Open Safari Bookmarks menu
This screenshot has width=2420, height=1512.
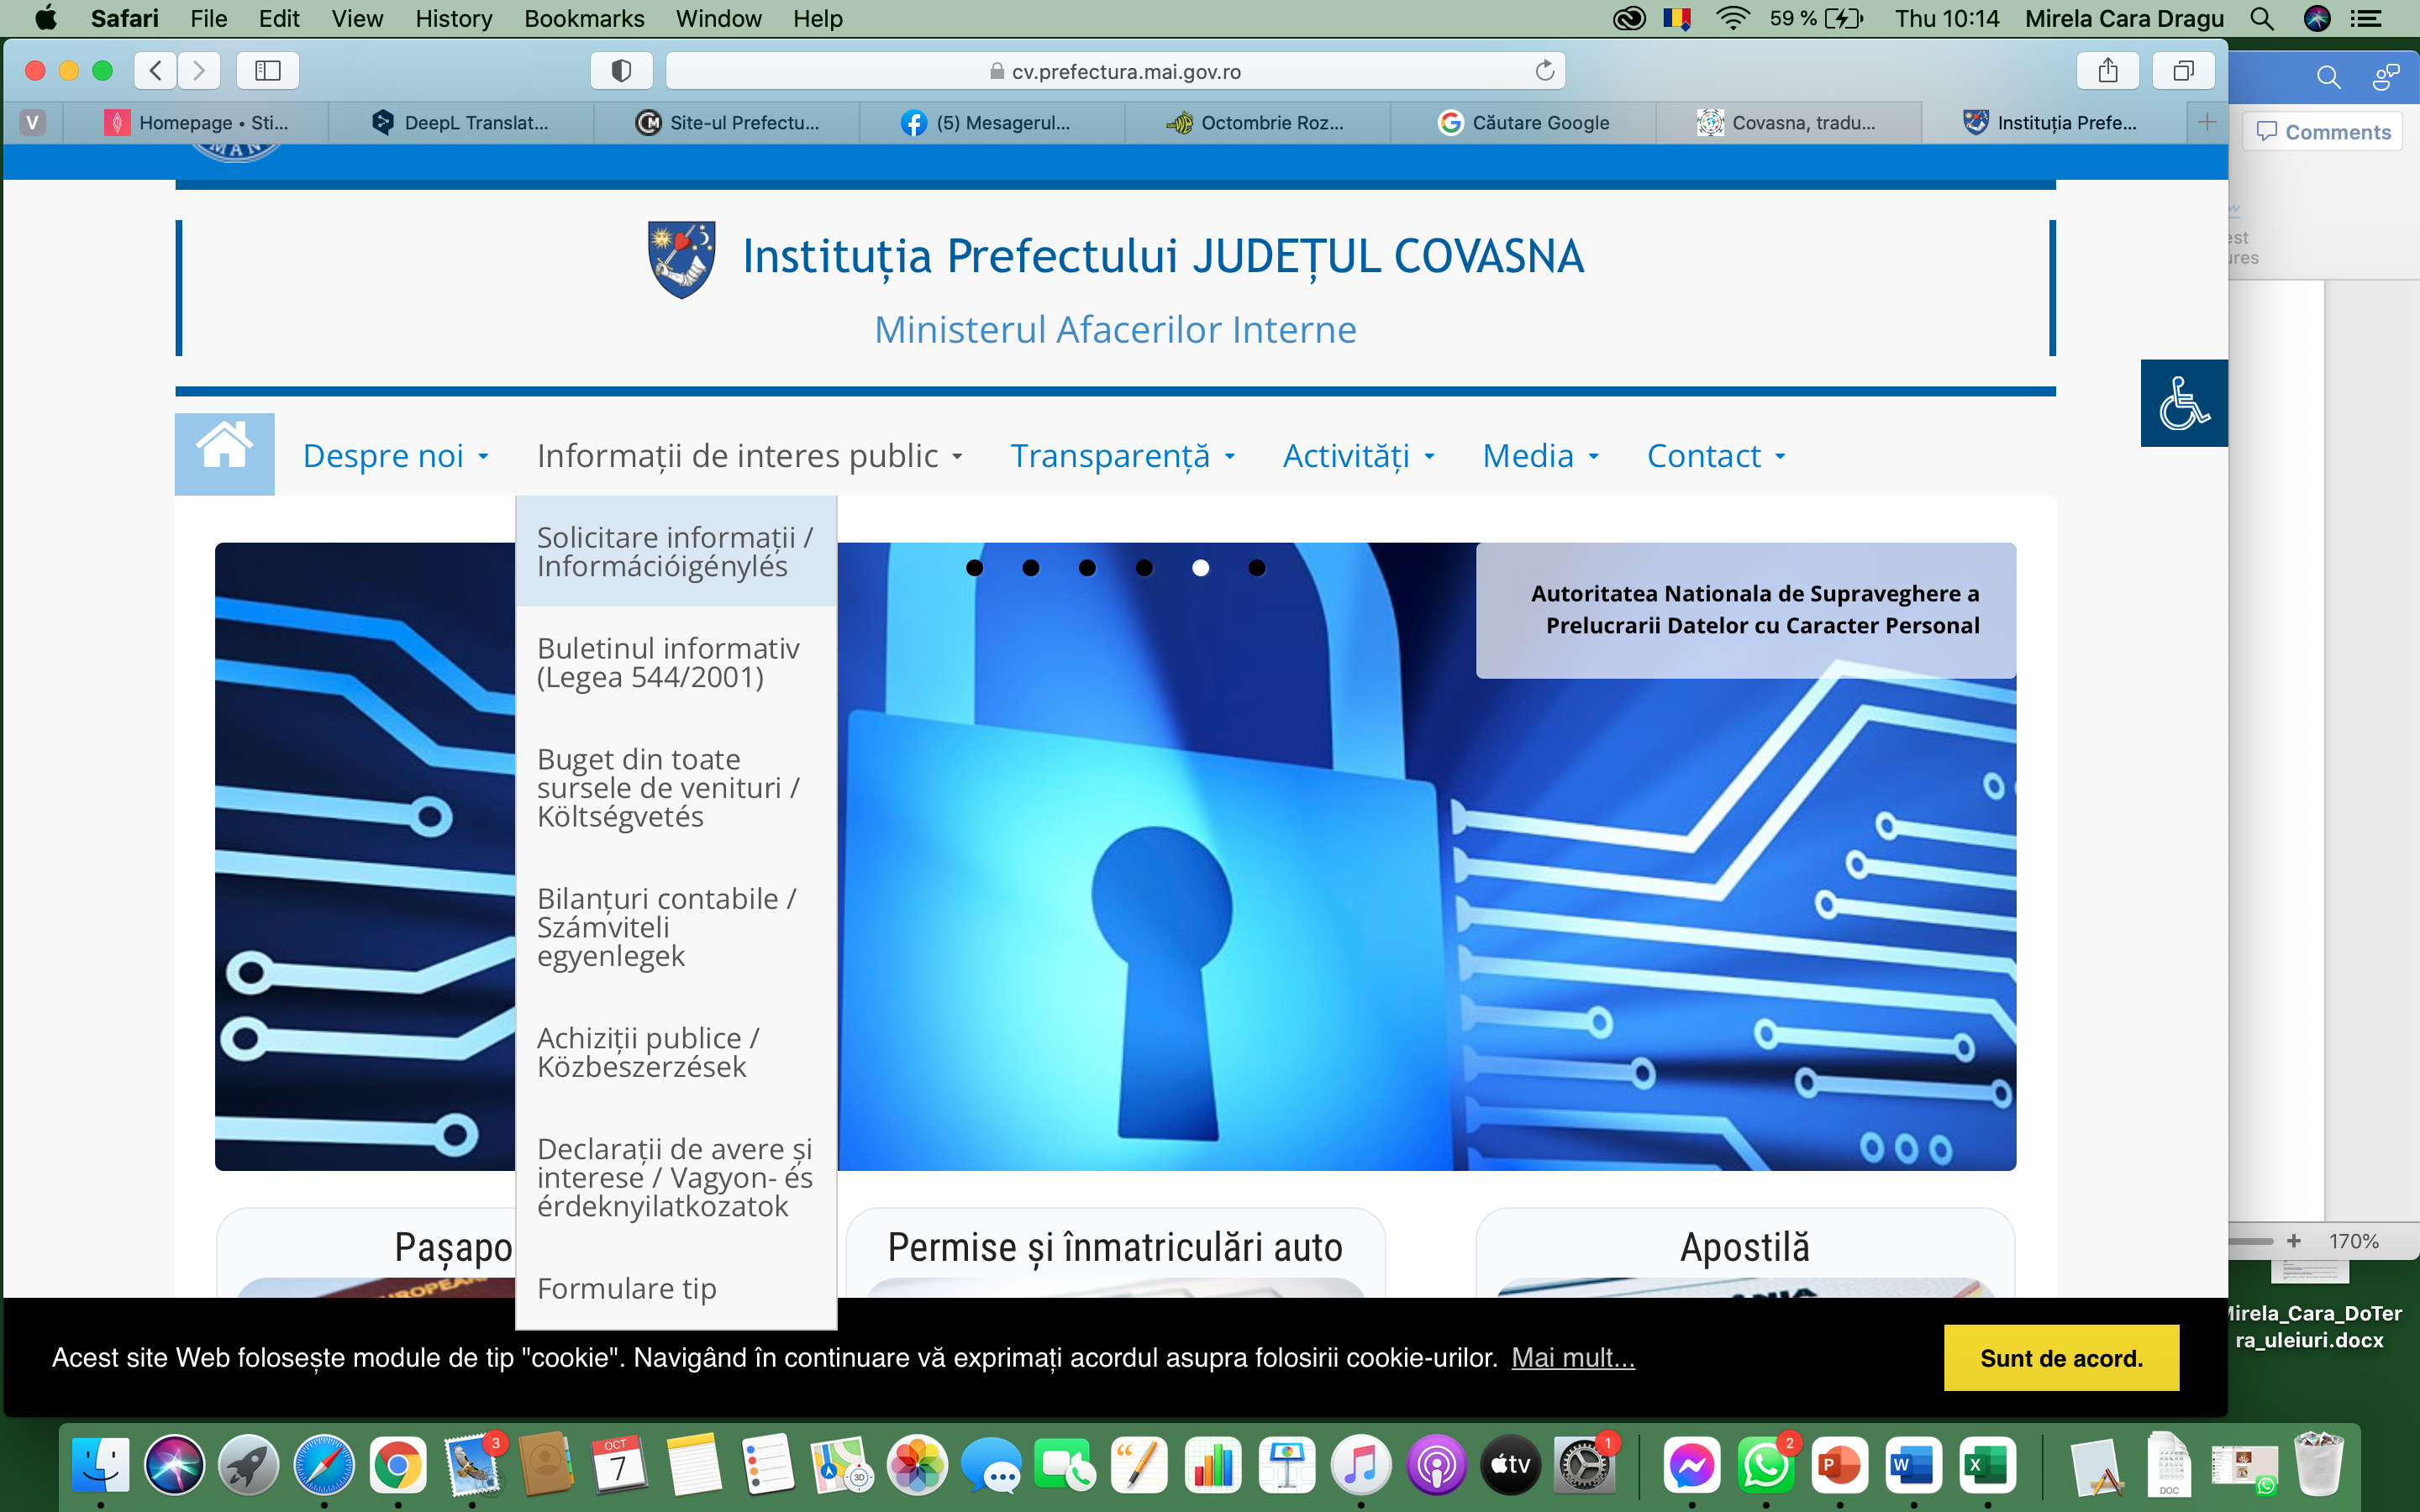coord(584,18)
